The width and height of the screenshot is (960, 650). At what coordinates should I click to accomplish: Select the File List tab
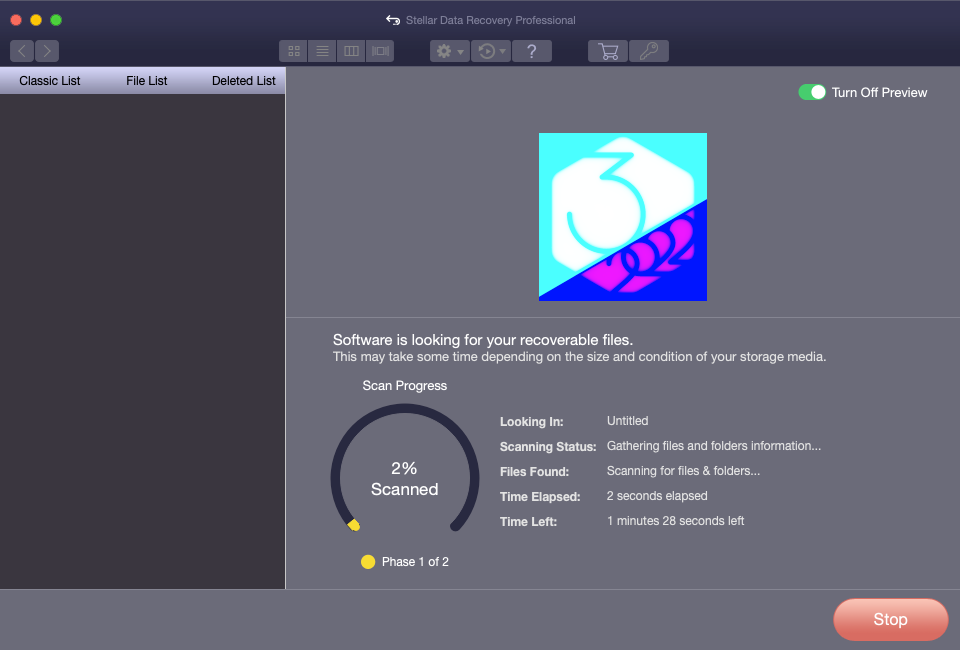146,81
